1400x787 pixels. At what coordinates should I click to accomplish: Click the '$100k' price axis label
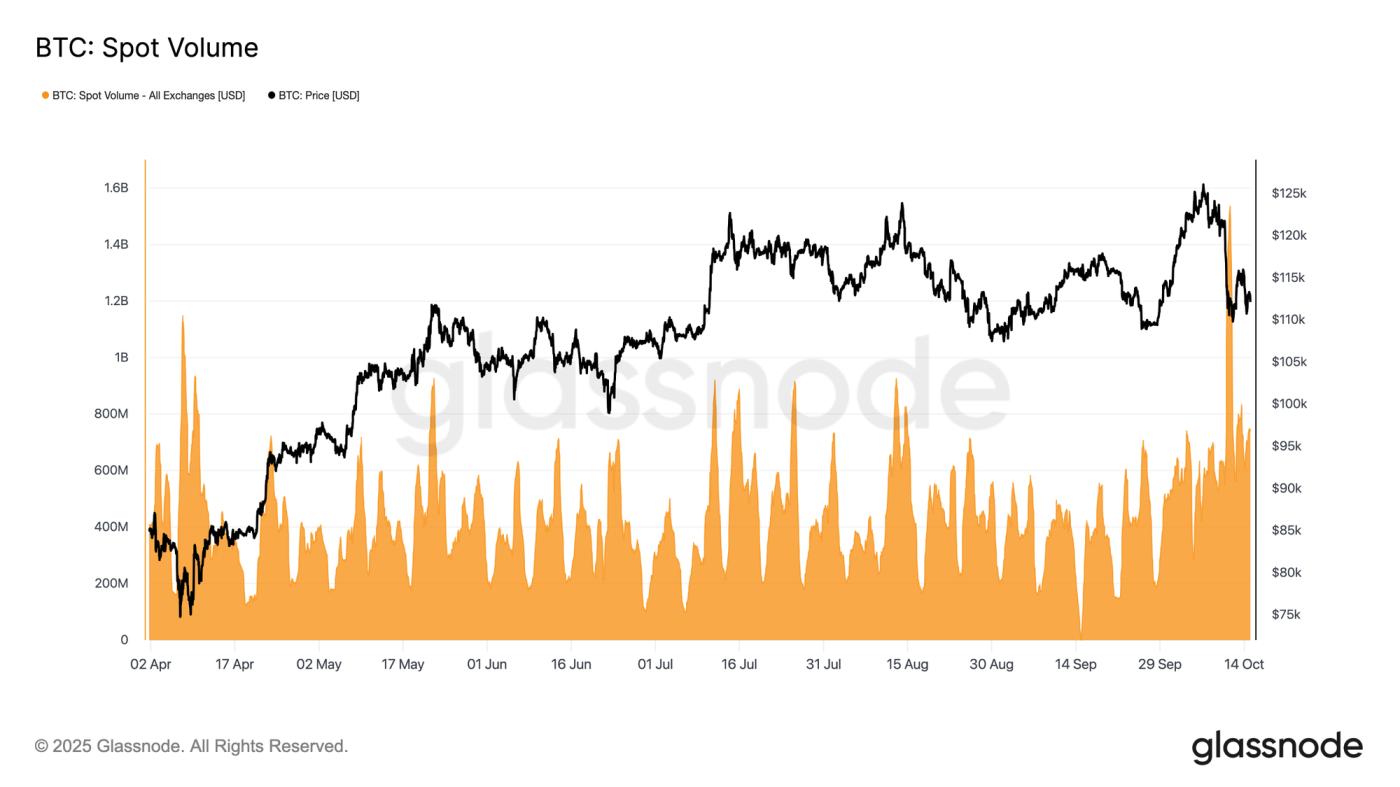(x=1289, y=404)
